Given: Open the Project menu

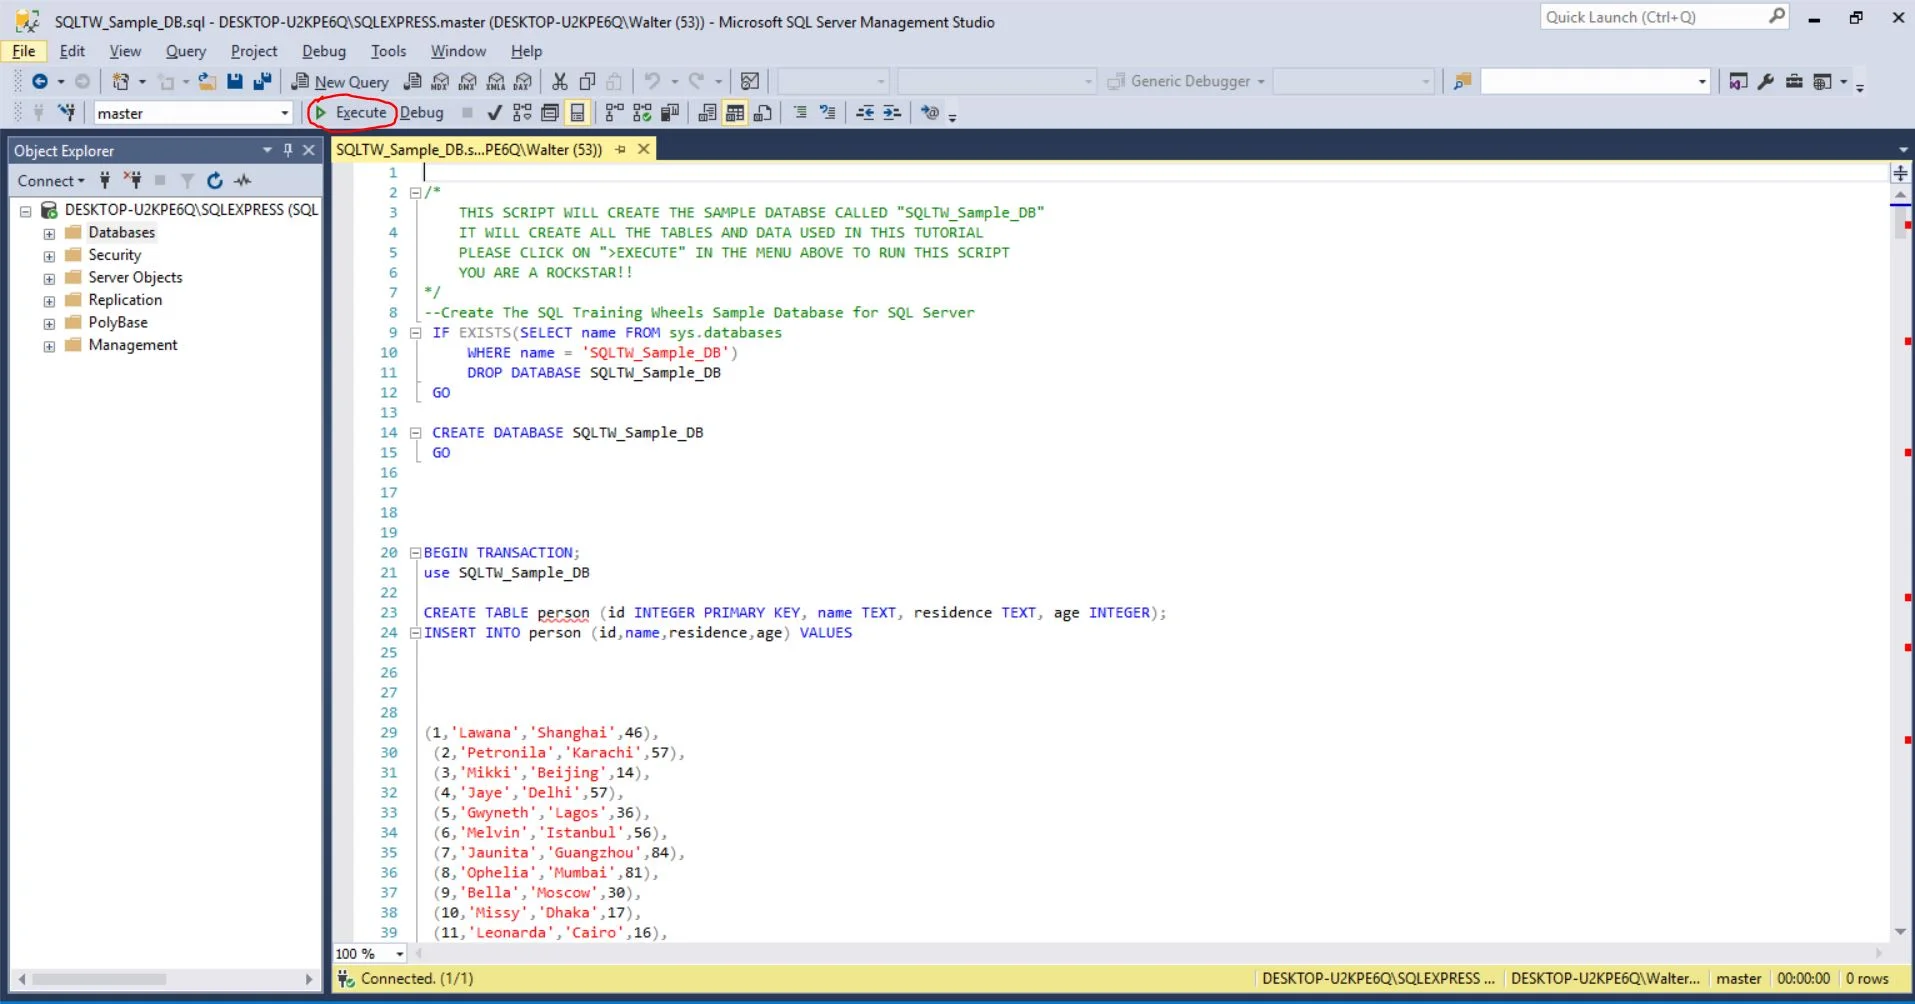Looking at the screenshot, I should (254, 51).
